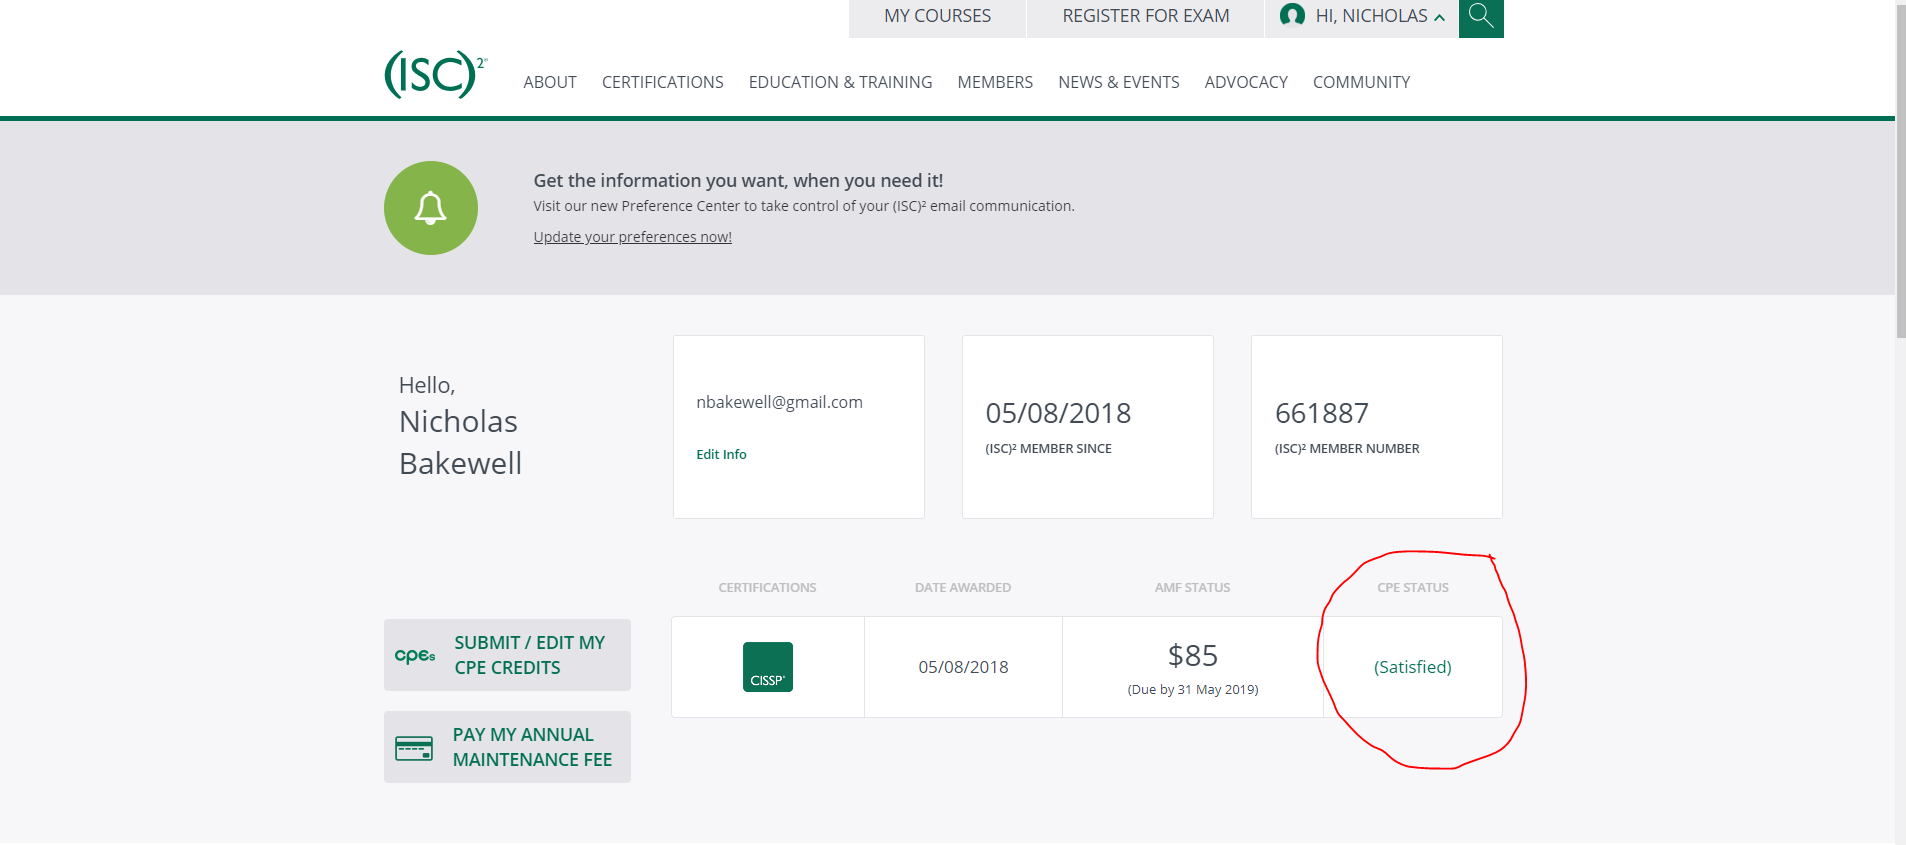Click the Edit Info link
Screen dimensions: 1906x845
721,454
